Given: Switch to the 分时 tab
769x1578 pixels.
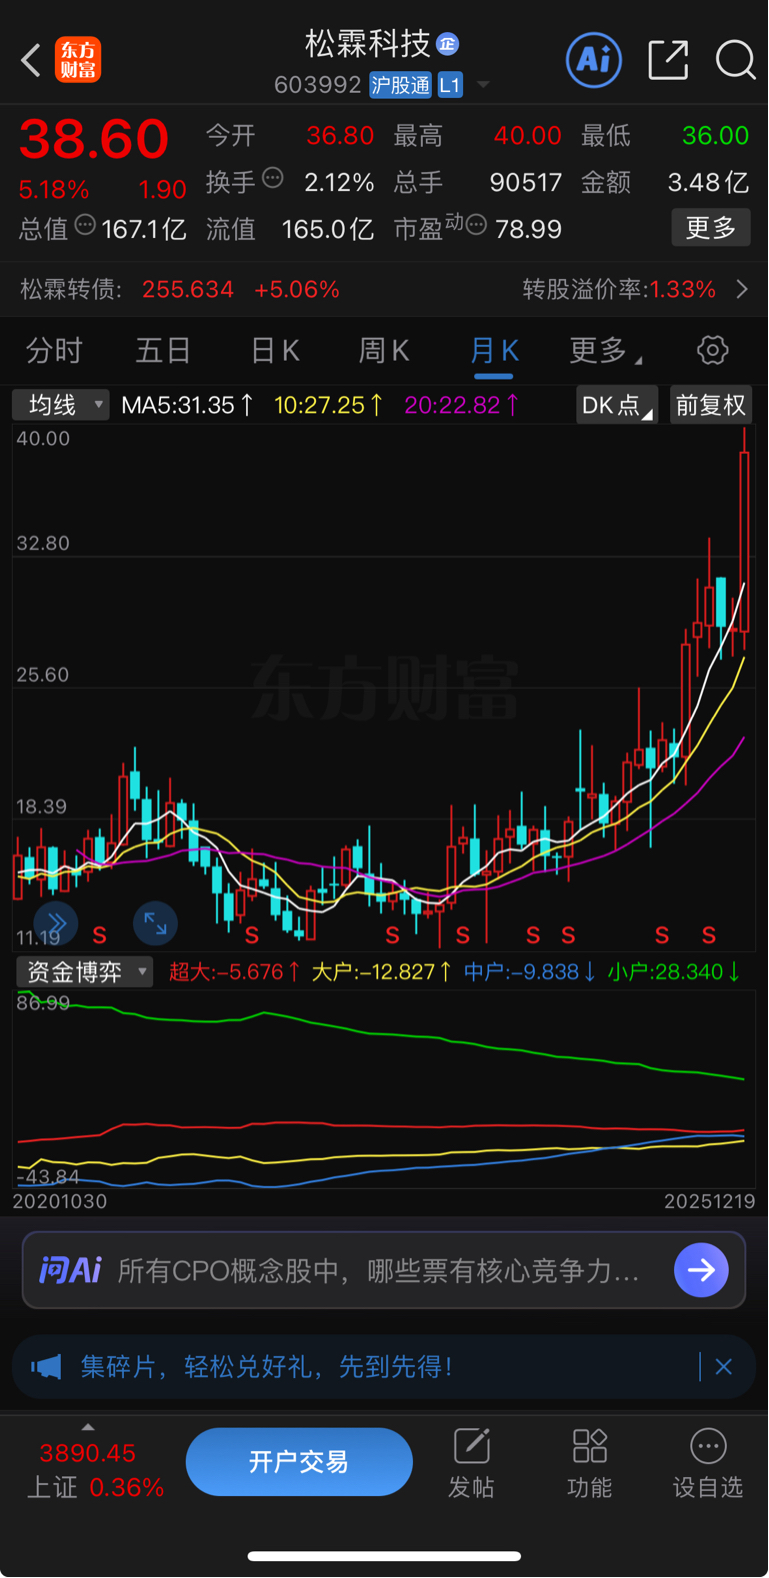Looking at the screenshot, I should point(54,351).
